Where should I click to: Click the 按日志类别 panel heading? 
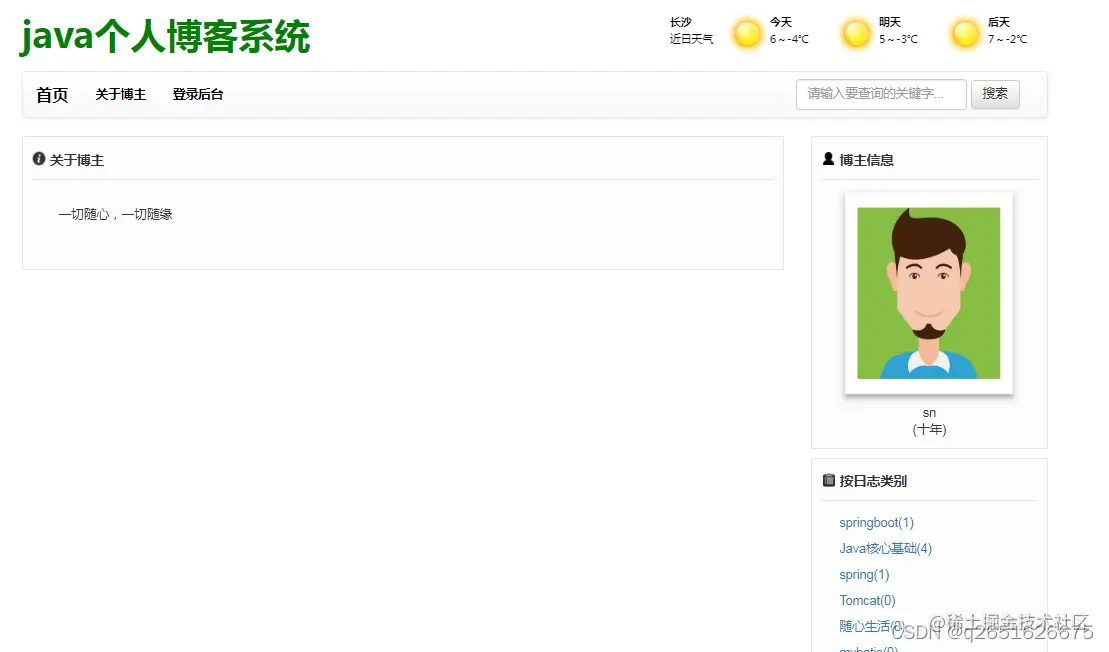coord(873,481)
